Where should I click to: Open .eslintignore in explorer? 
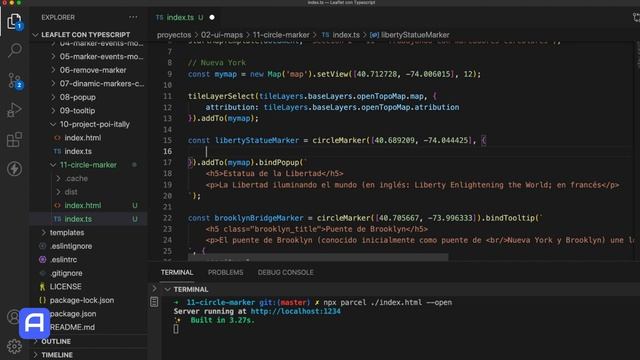(x=71, y=246)
